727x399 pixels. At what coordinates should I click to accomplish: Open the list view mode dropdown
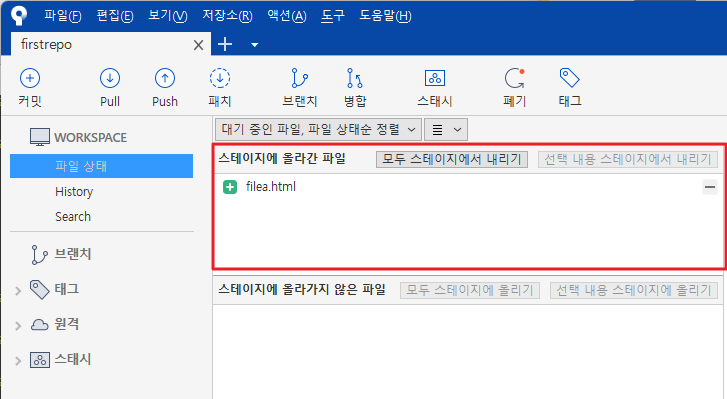(x=446, y=129)
